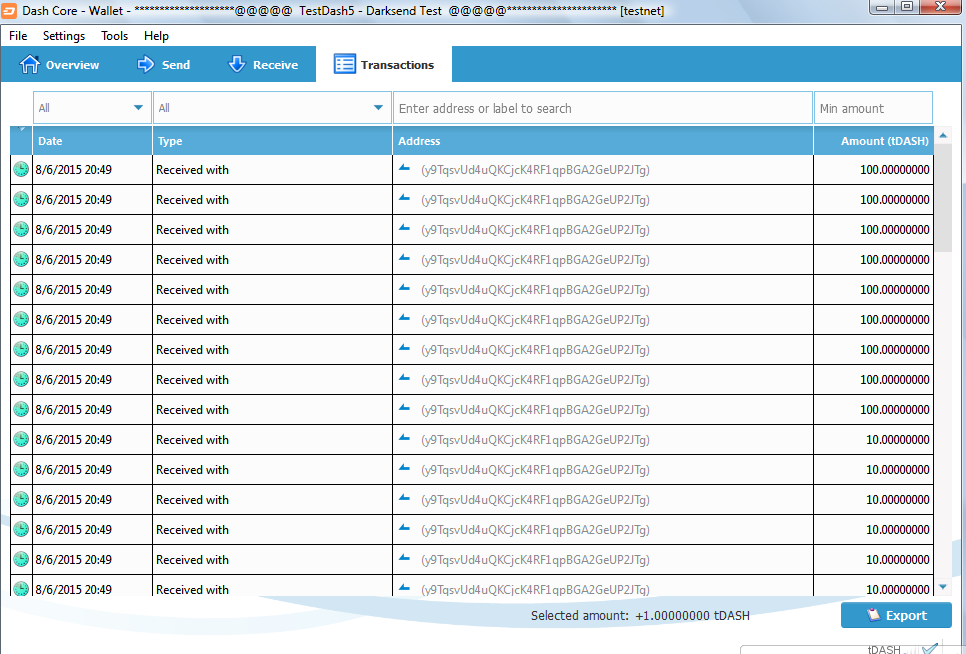Go to the Overview tab
Viewport: 966px width, 654px height.
tap(59, 65)
